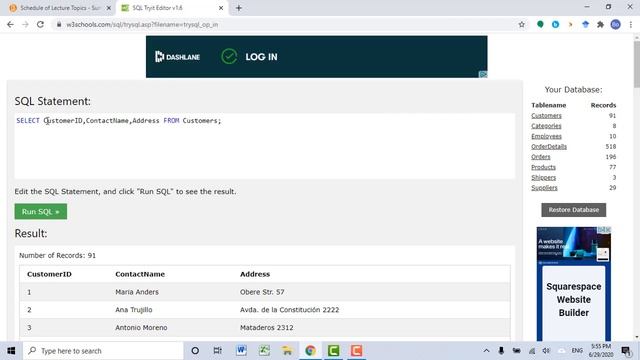Show hidden system tray icons
The width and height of the screenshot is (640, 360).
(x=486, y=351)
